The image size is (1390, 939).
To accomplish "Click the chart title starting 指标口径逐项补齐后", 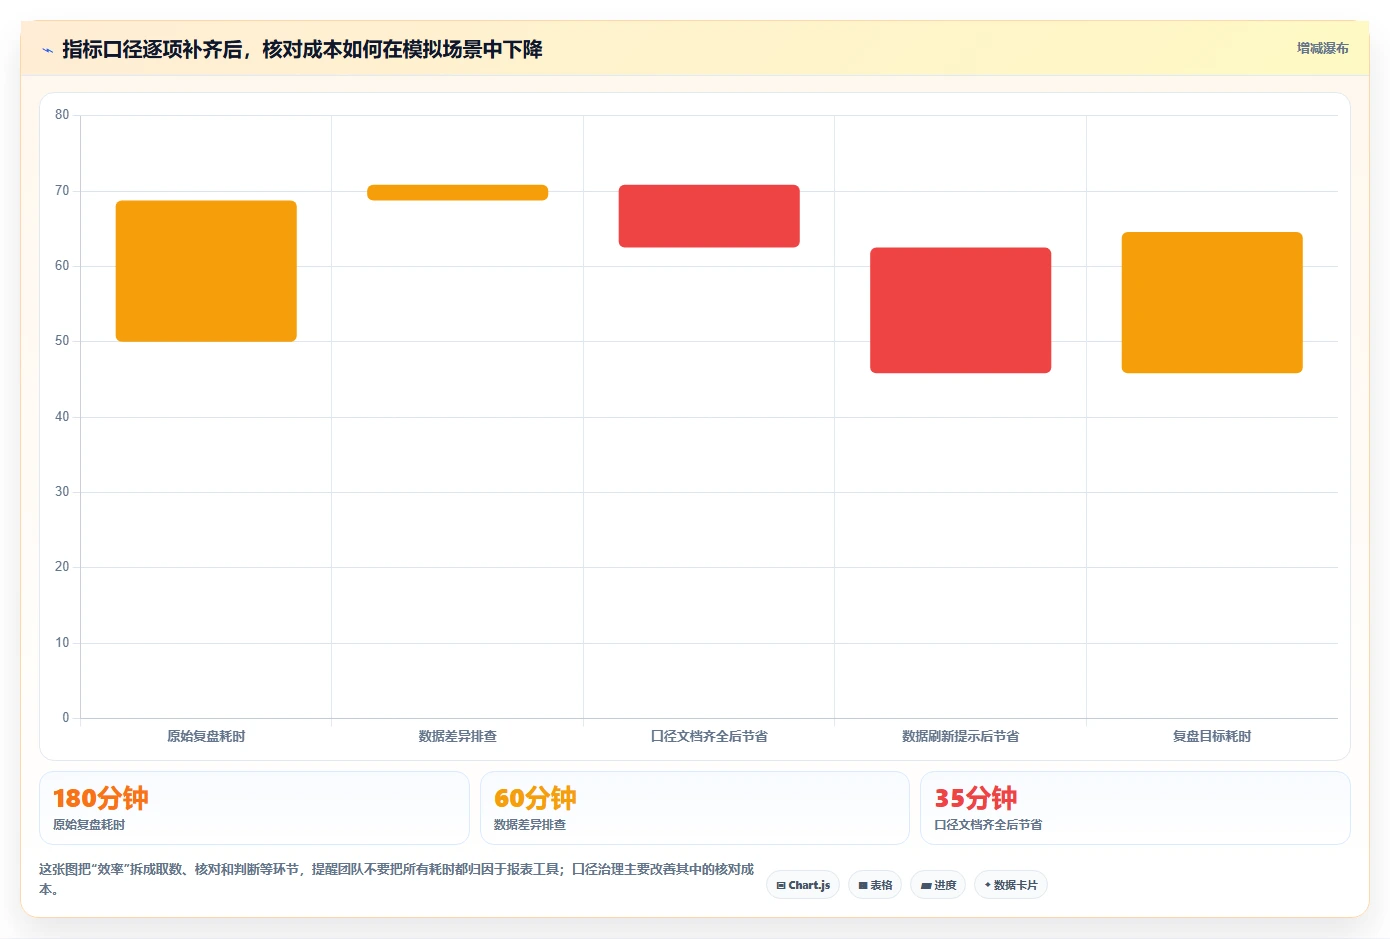I will coord(302,49).
